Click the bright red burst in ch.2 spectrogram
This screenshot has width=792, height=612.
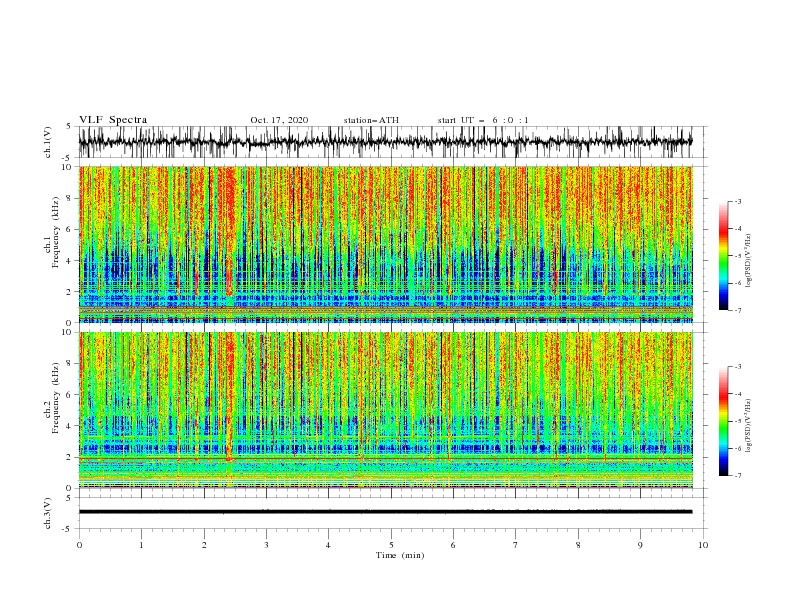point(230,396)
